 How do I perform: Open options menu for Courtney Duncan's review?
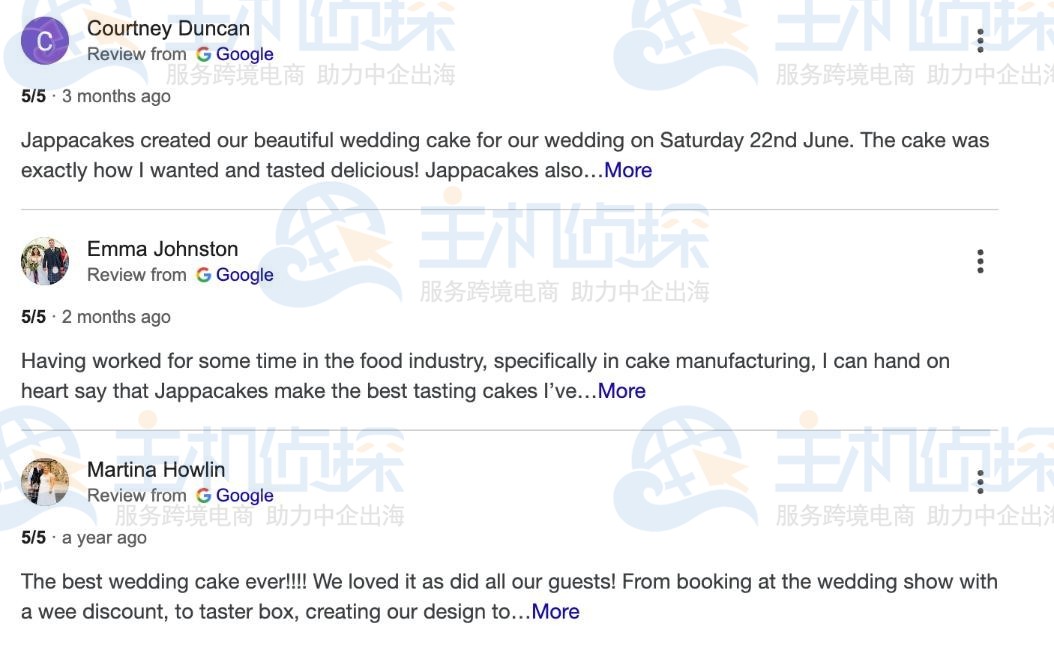(x=980, y=41)
